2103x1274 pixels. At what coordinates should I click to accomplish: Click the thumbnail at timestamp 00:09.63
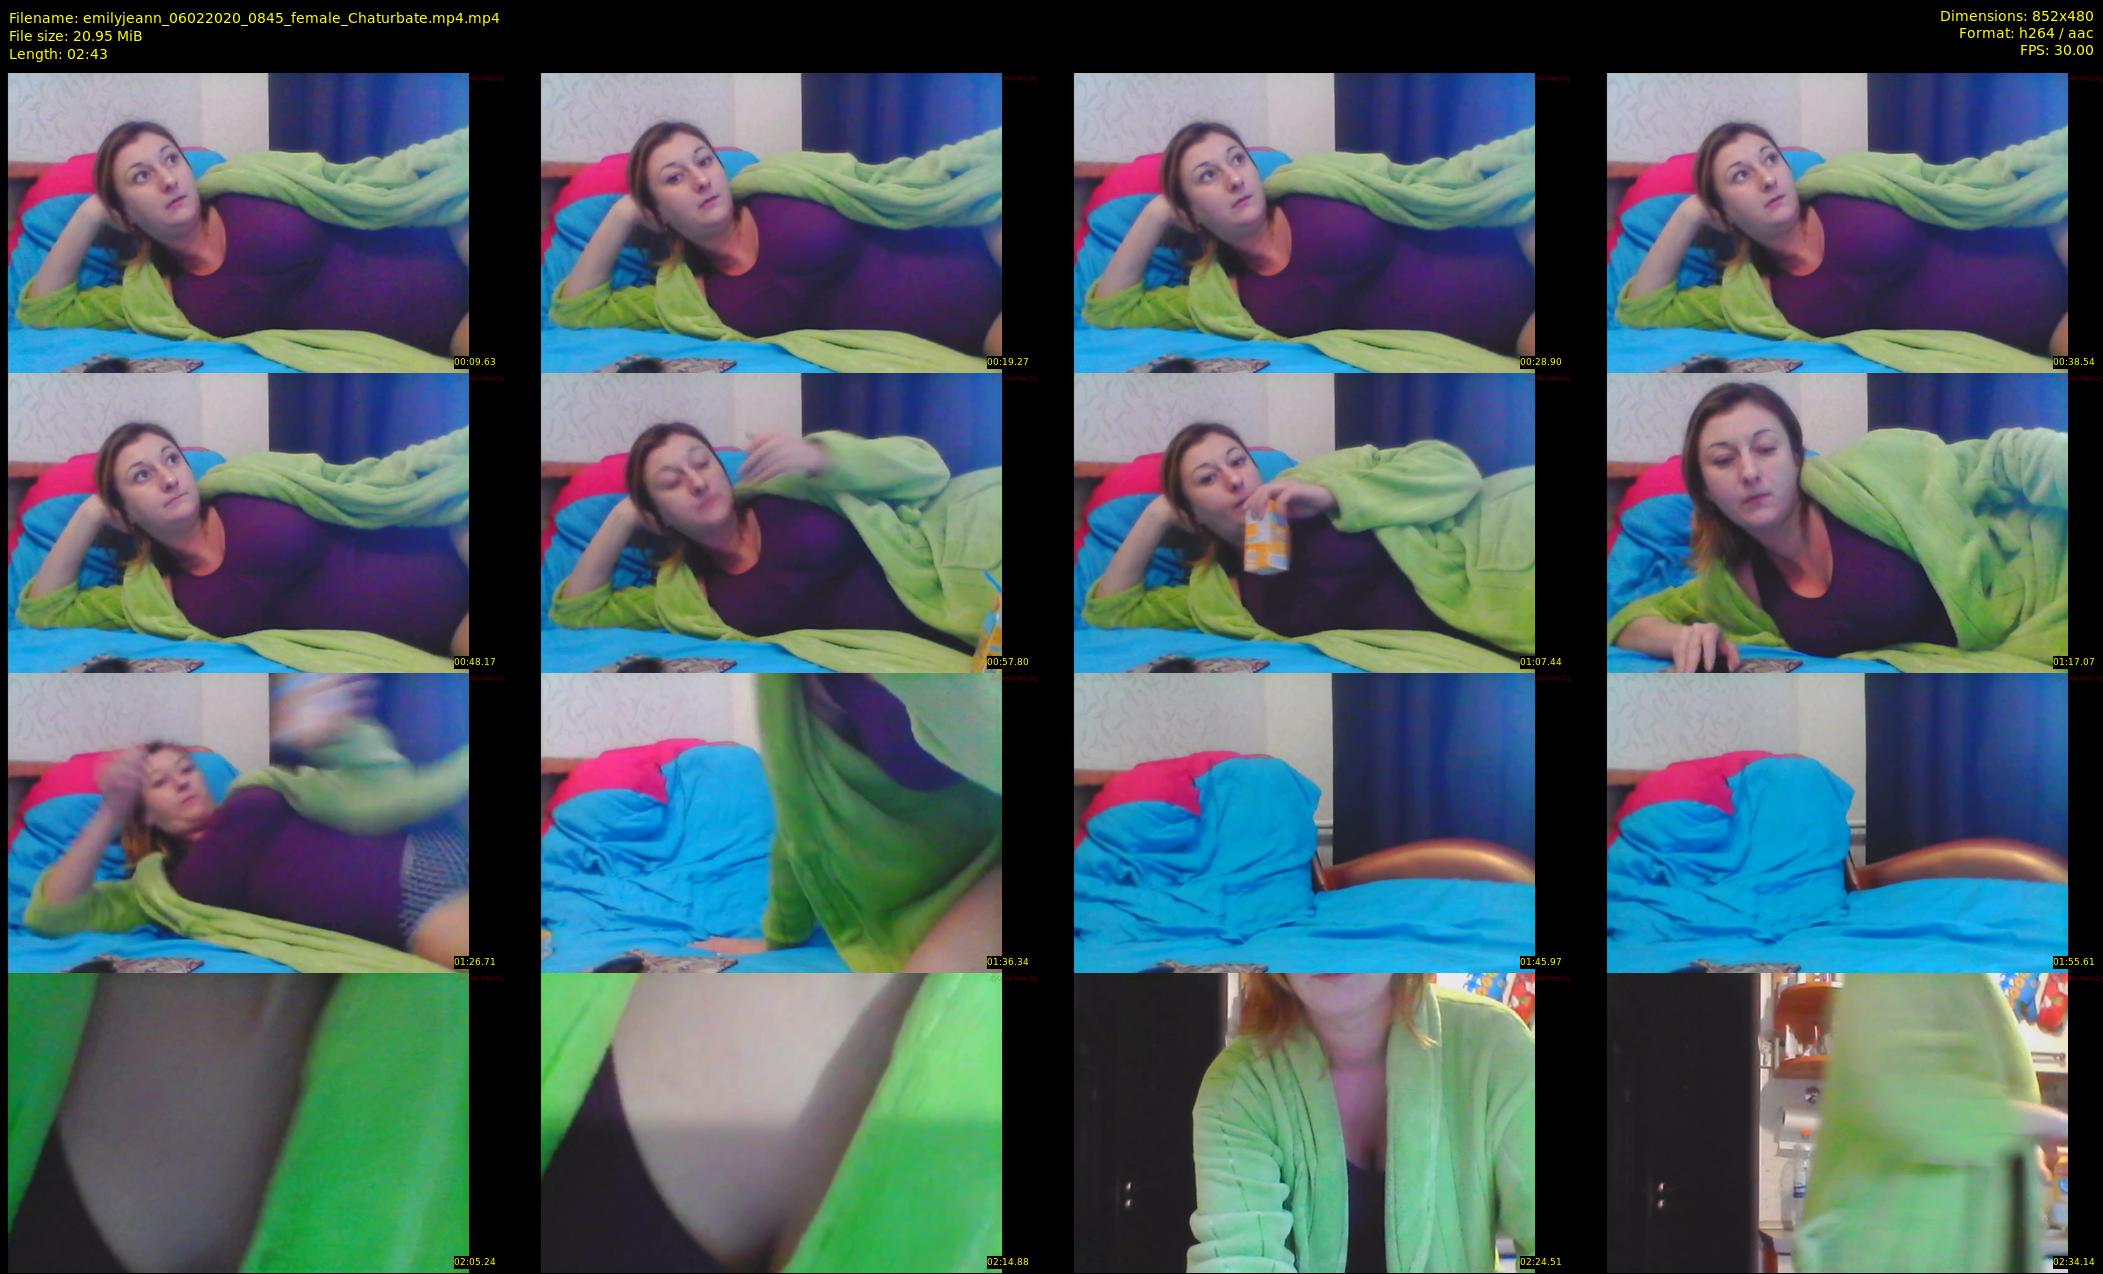click(x=238, y=222)
